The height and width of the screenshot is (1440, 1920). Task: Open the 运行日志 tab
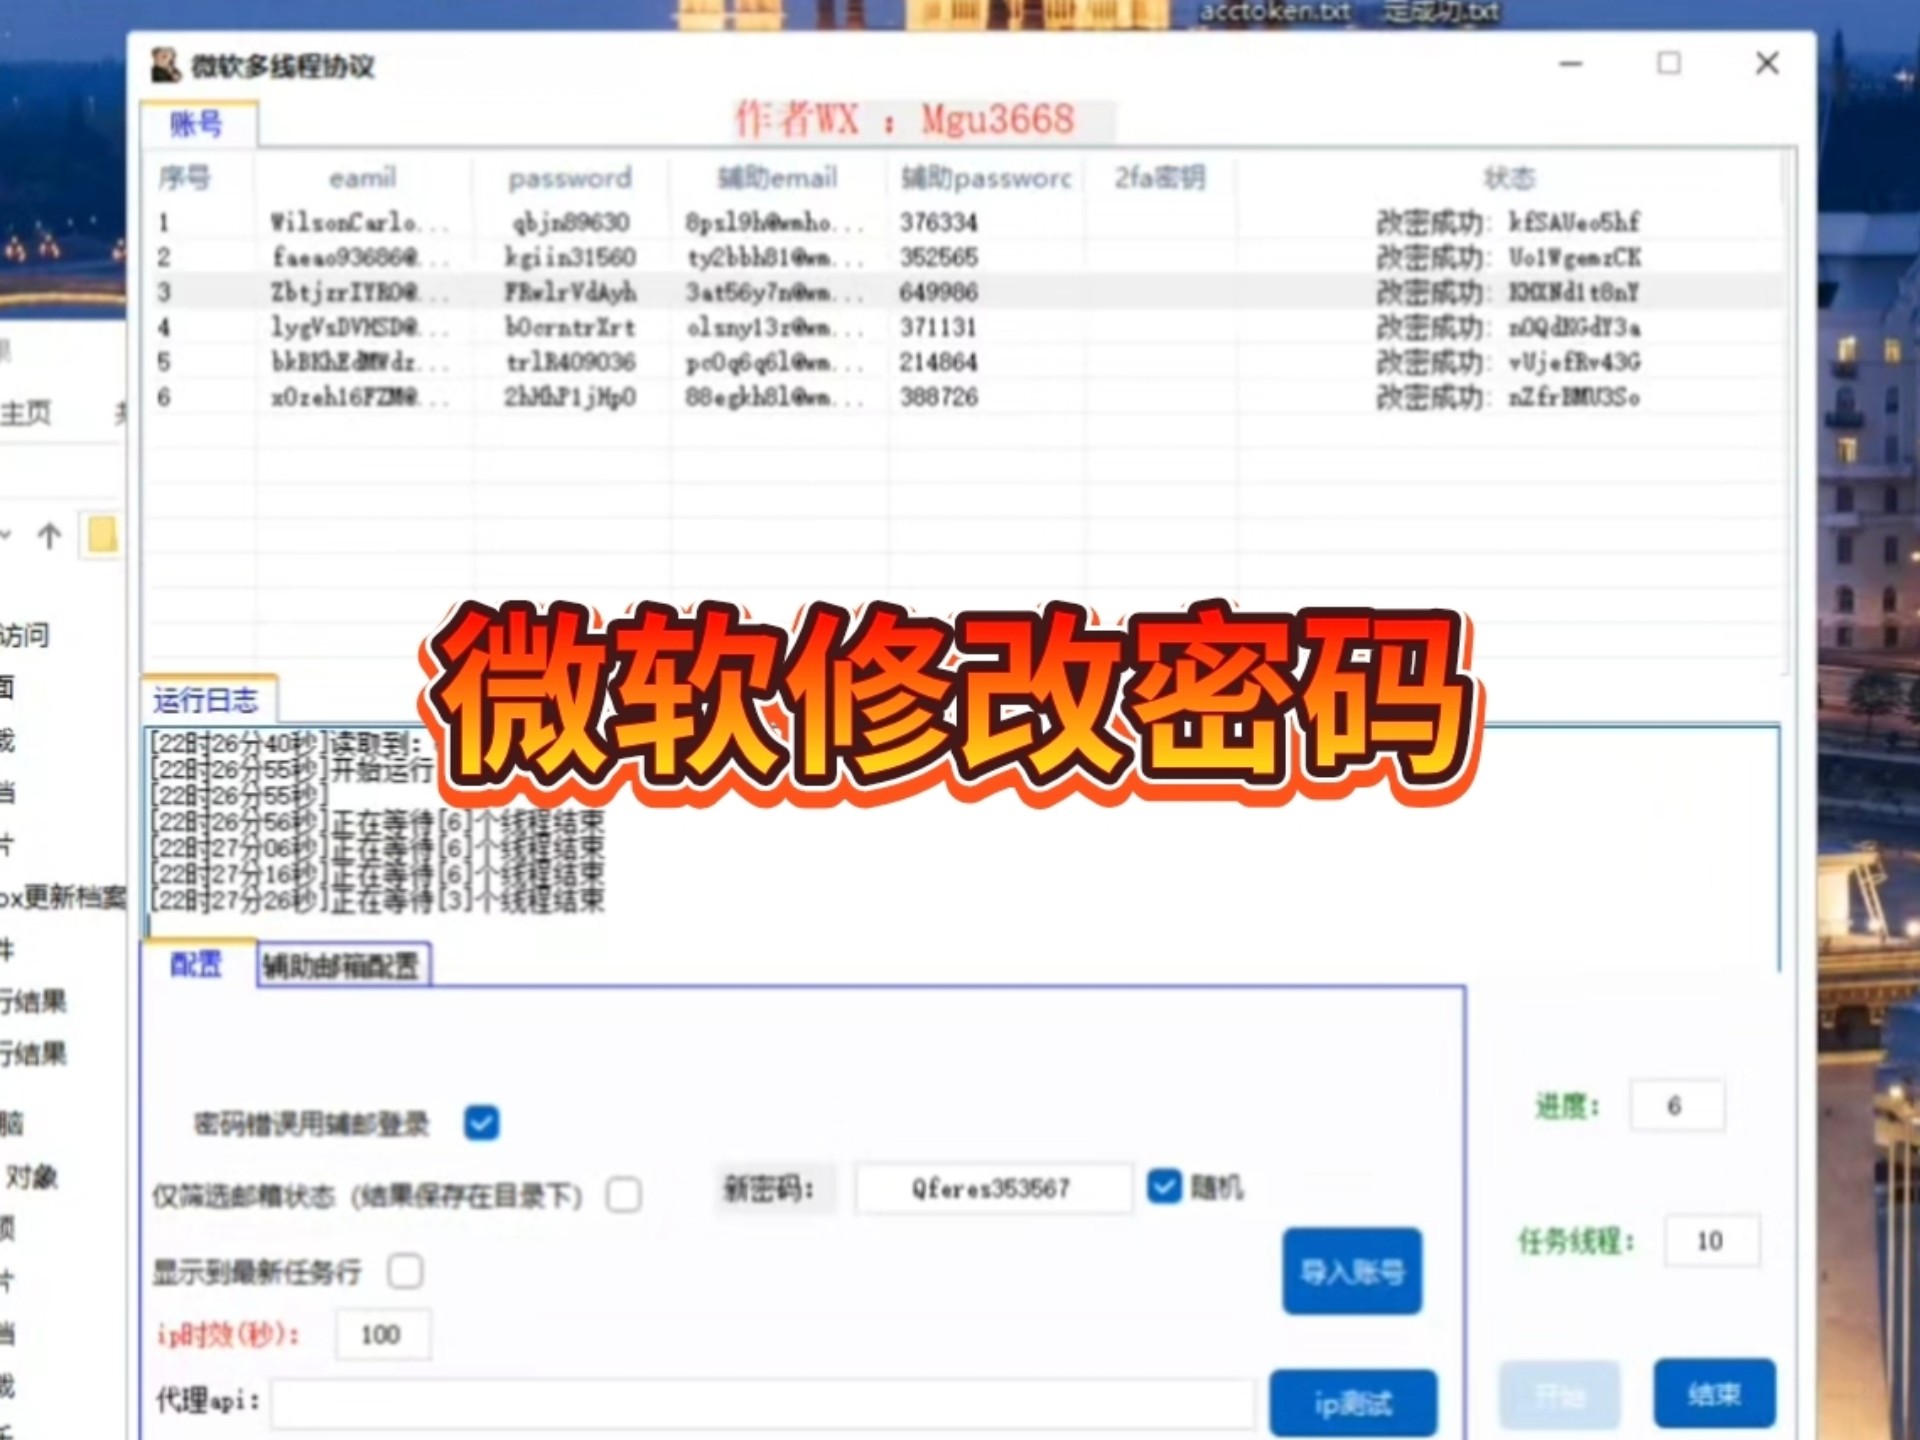207,700
